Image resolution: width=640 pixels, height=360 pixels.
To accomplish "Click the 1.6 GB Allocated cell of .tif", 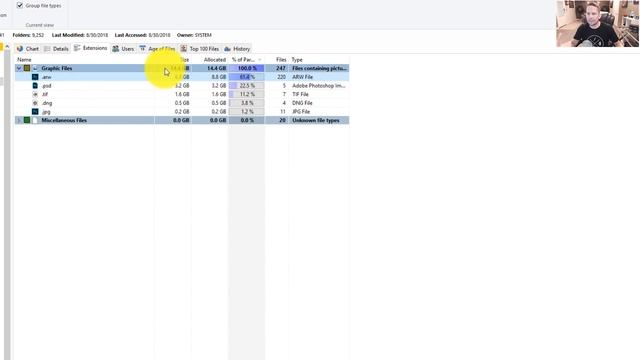I will coord(219,94).
